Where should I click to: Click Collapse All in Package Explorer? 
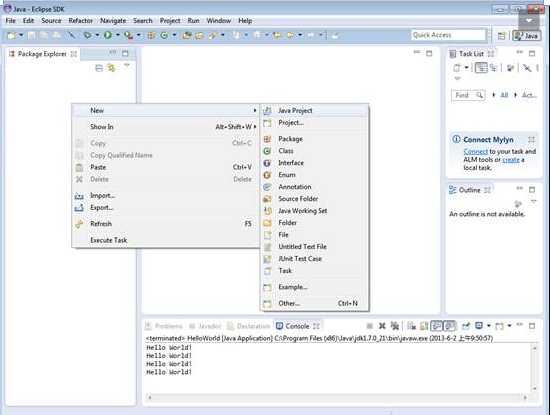[99, 68]
